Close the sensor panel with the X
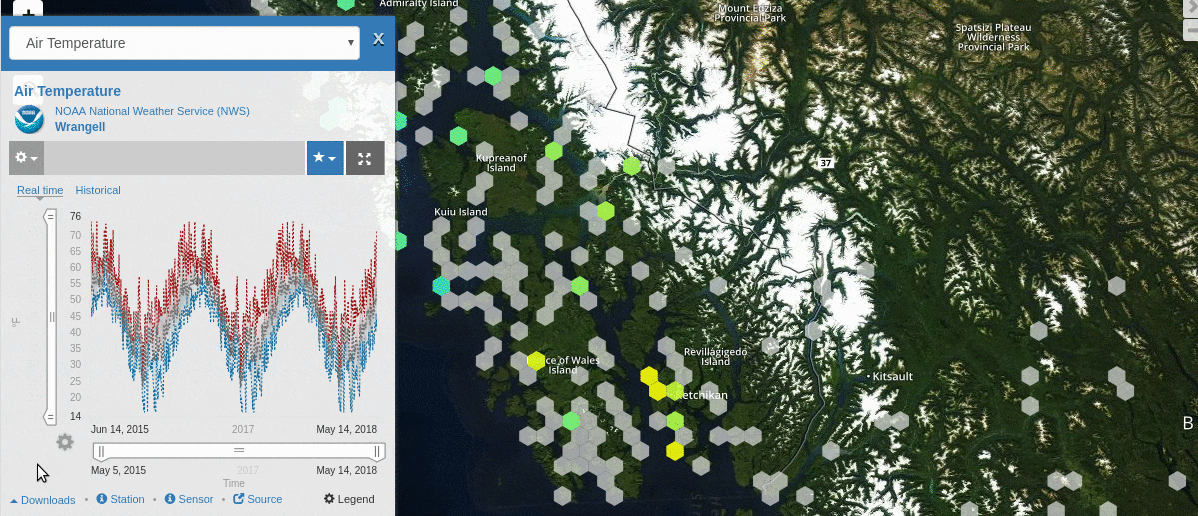The width and height of the screenshot is (1198, 516). coord(378,40)
